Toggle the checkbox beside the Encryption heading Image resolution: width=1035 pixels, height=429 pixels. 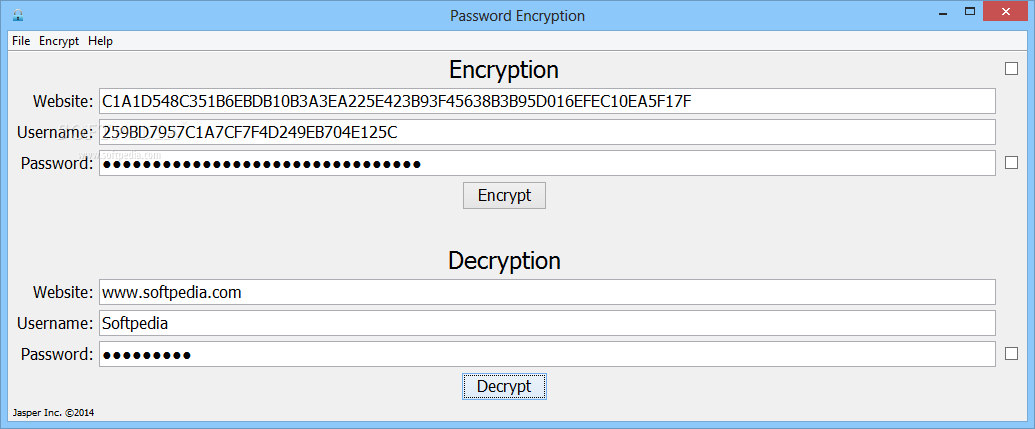(1011, 69)
